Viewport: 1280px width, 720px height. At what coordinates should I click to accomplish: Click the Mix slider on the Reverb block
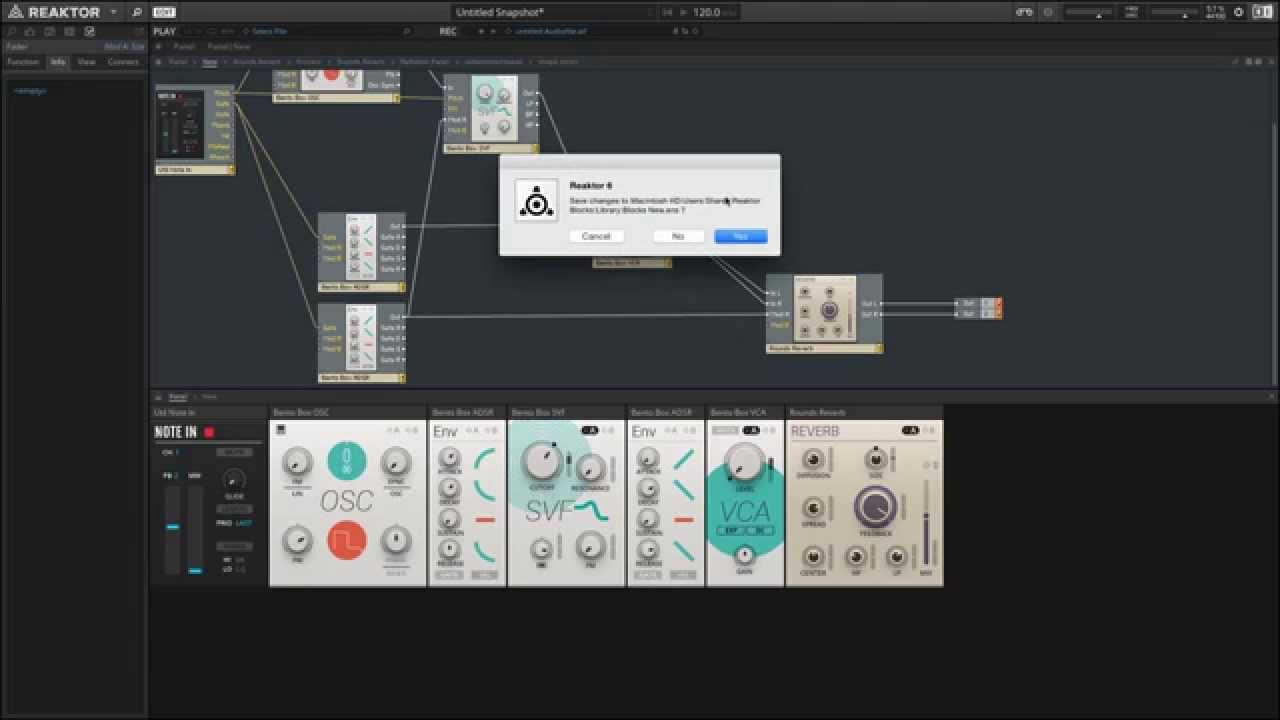click(x=926, y=522)
